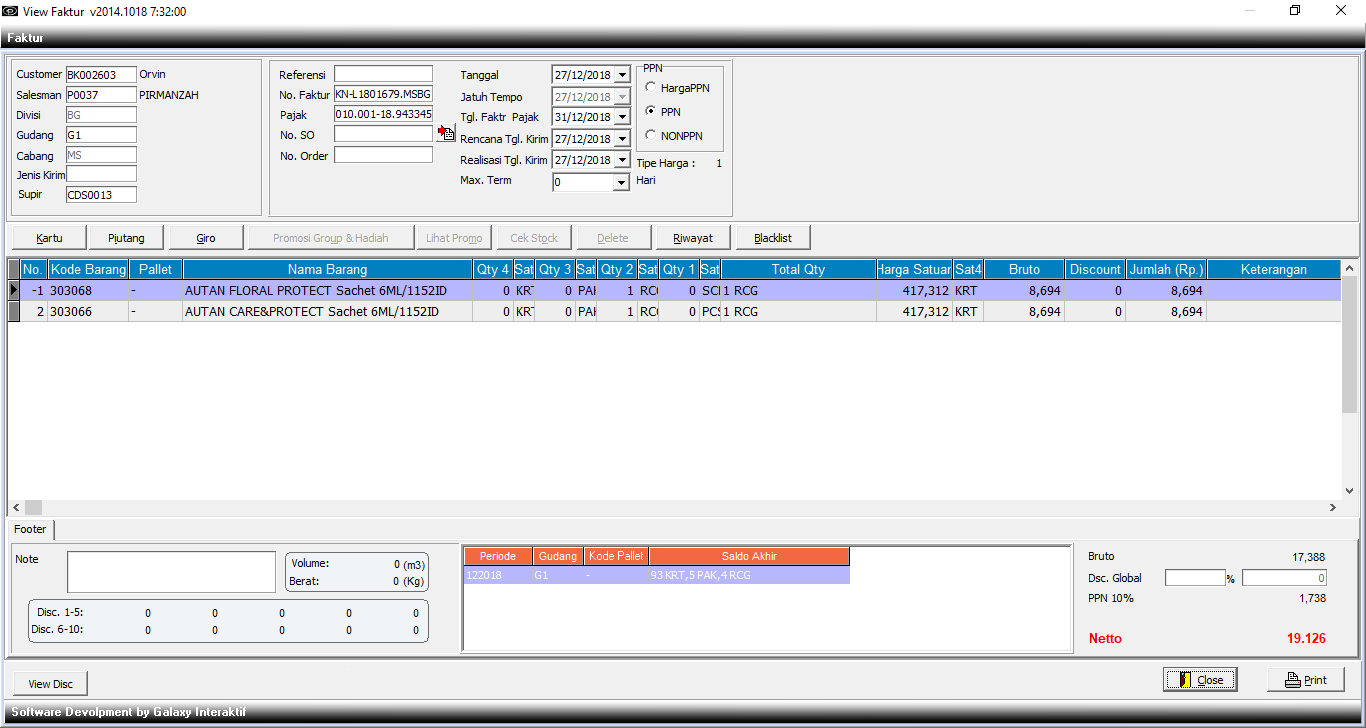Select the NONPPN radio button

[651, 136]
